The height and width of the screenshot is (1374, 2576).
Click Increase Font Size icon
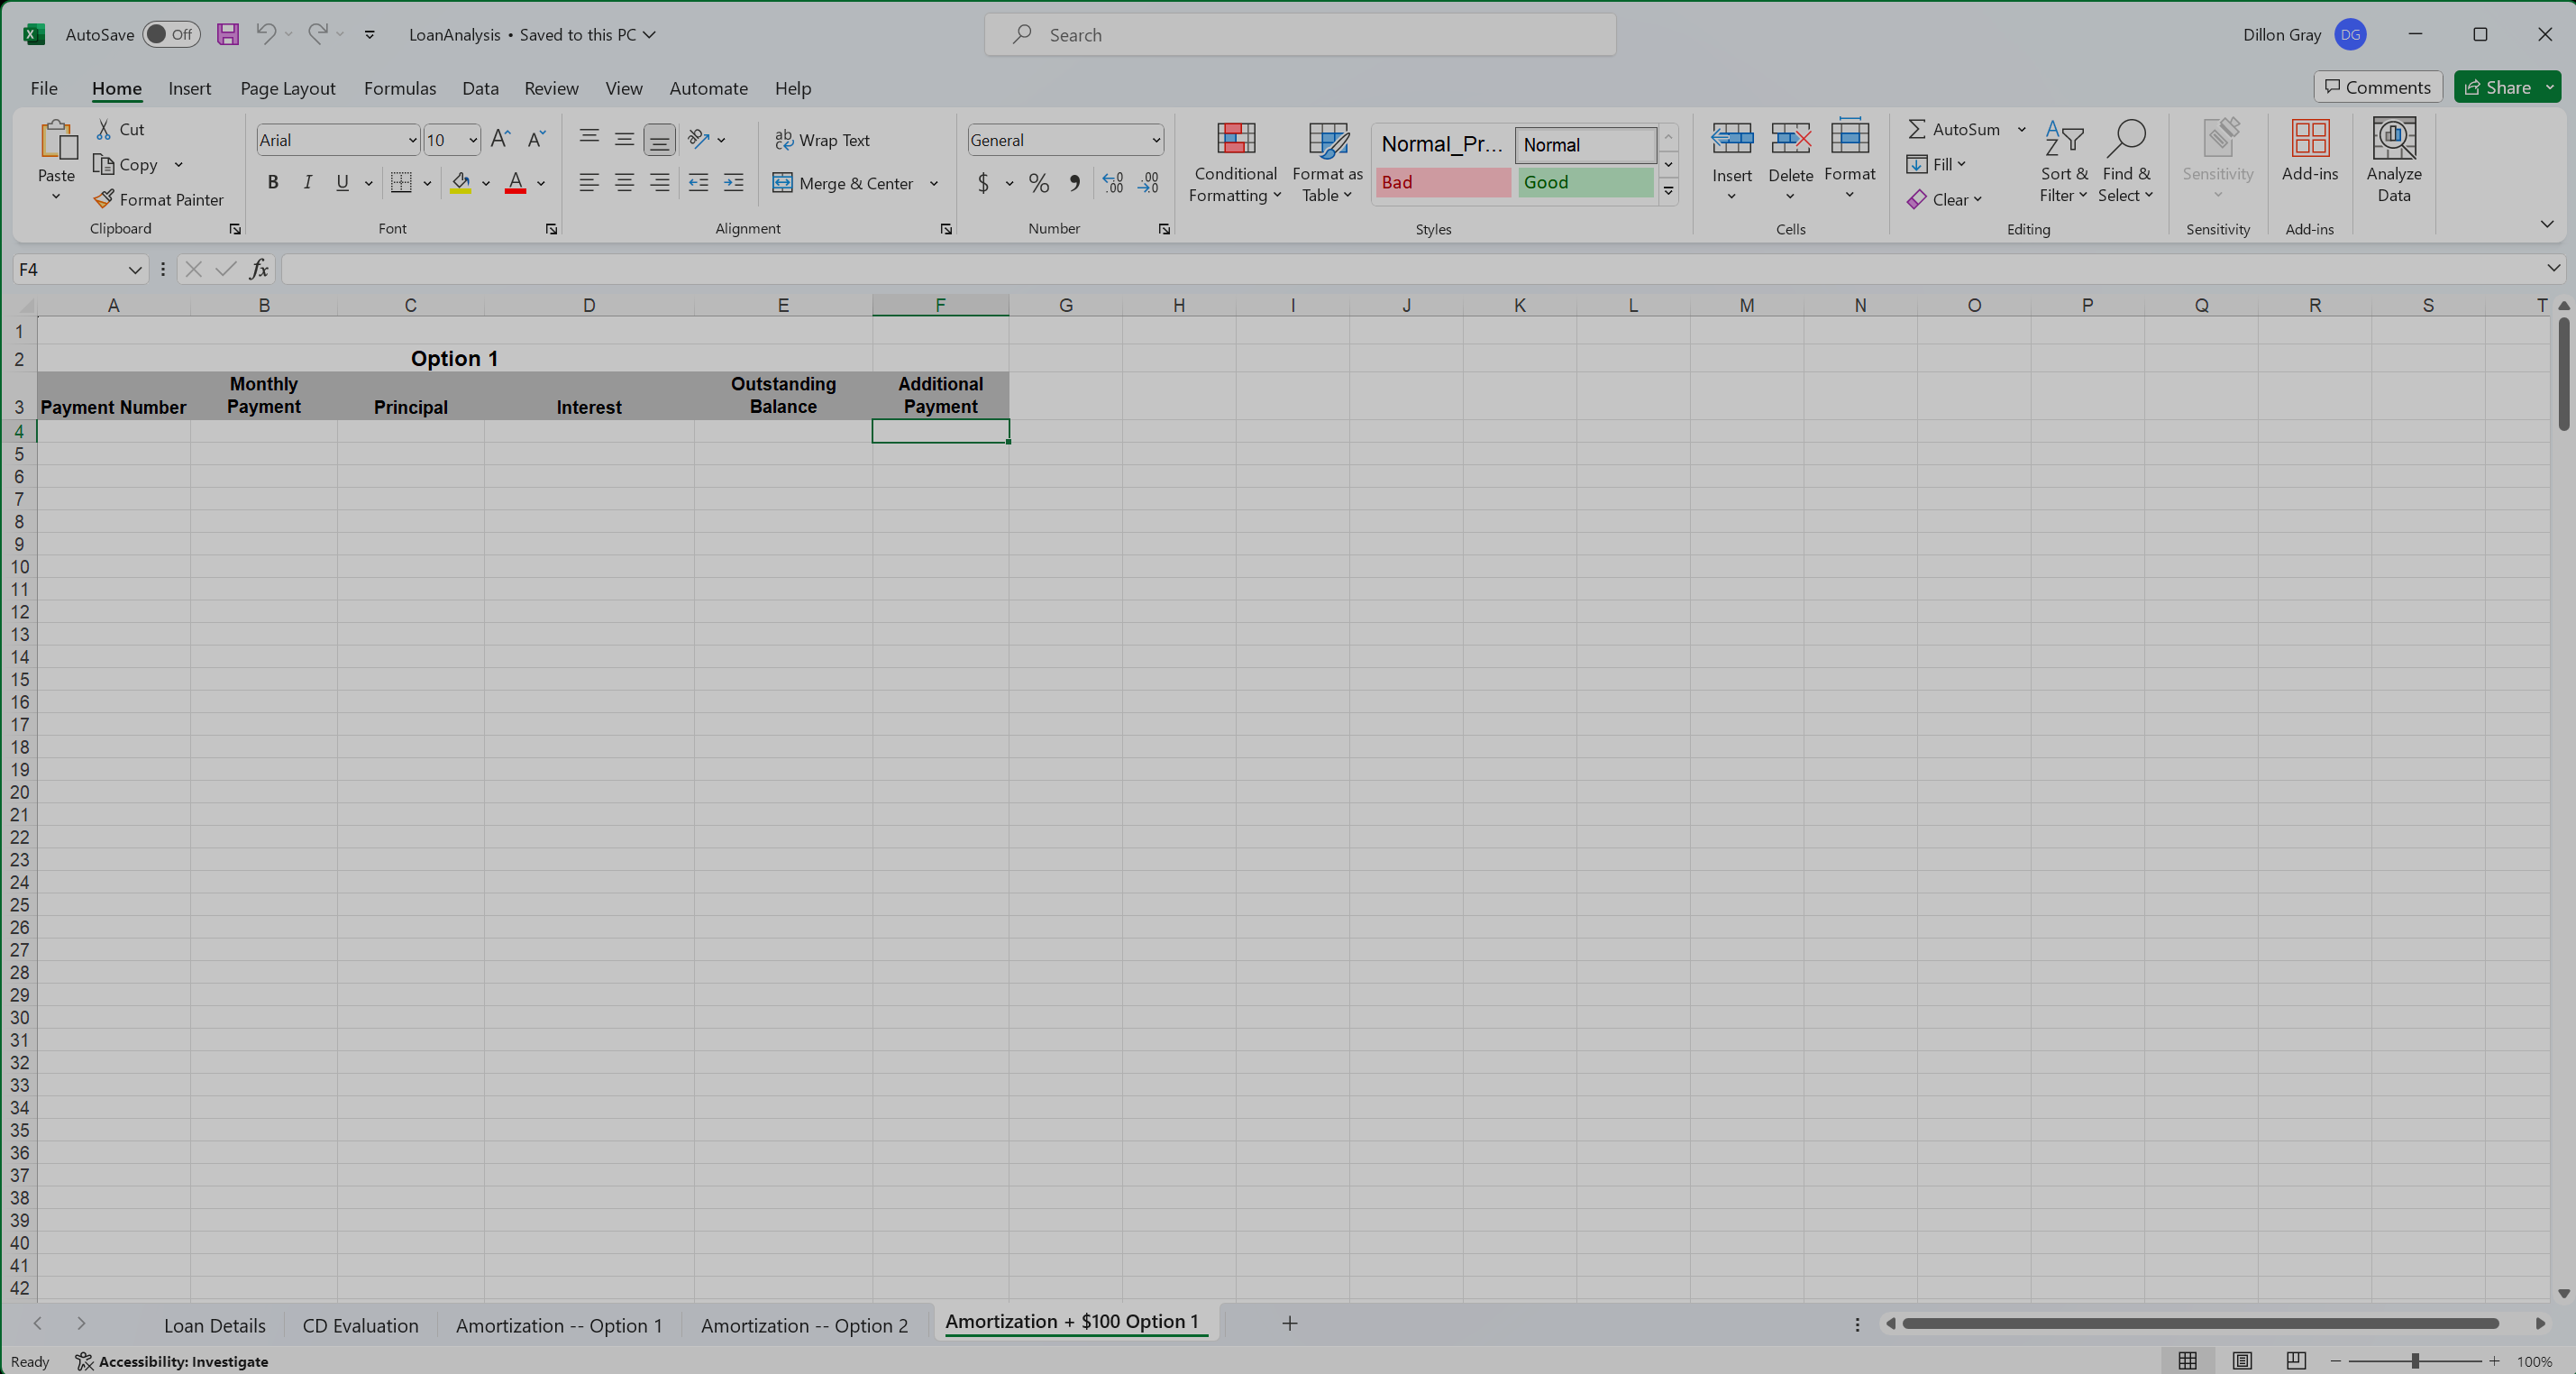coord(500,139)
